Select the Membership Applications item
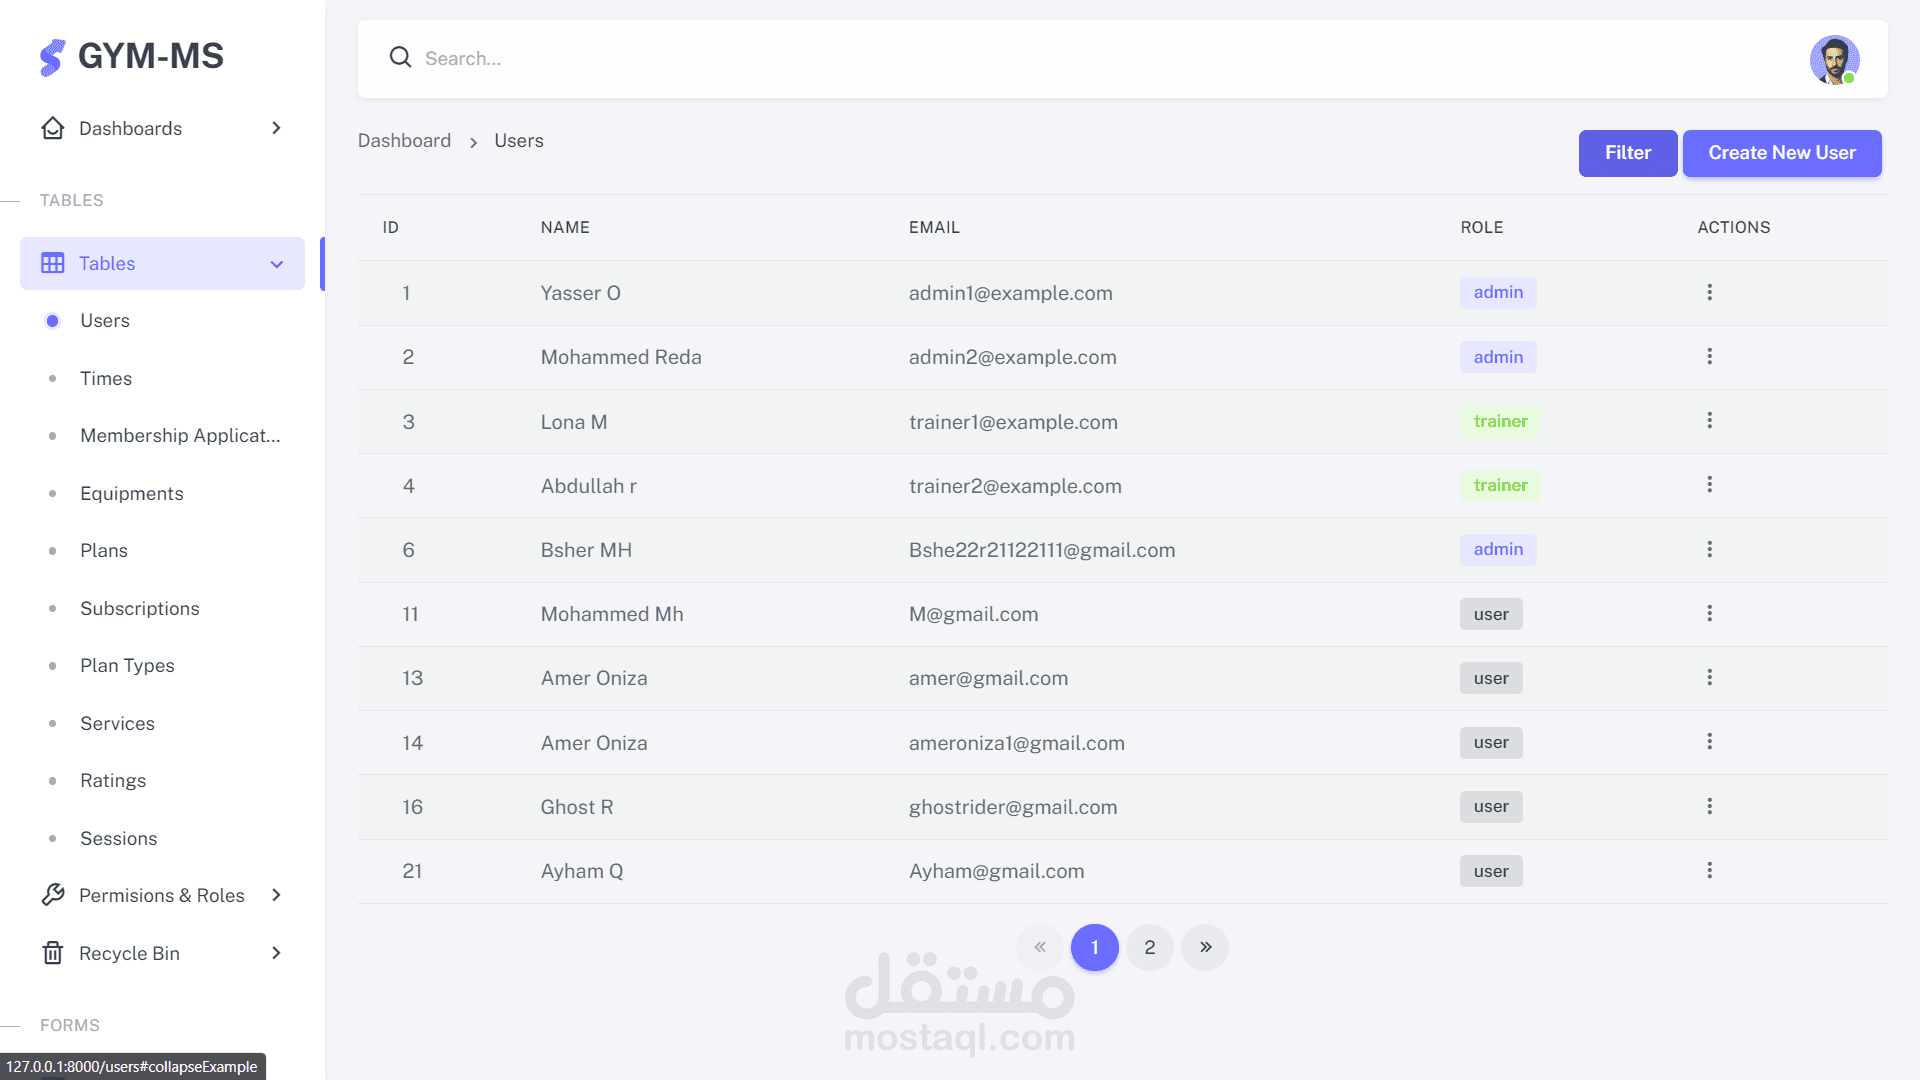This screenshot has width=1920, height=1080. 180,436
